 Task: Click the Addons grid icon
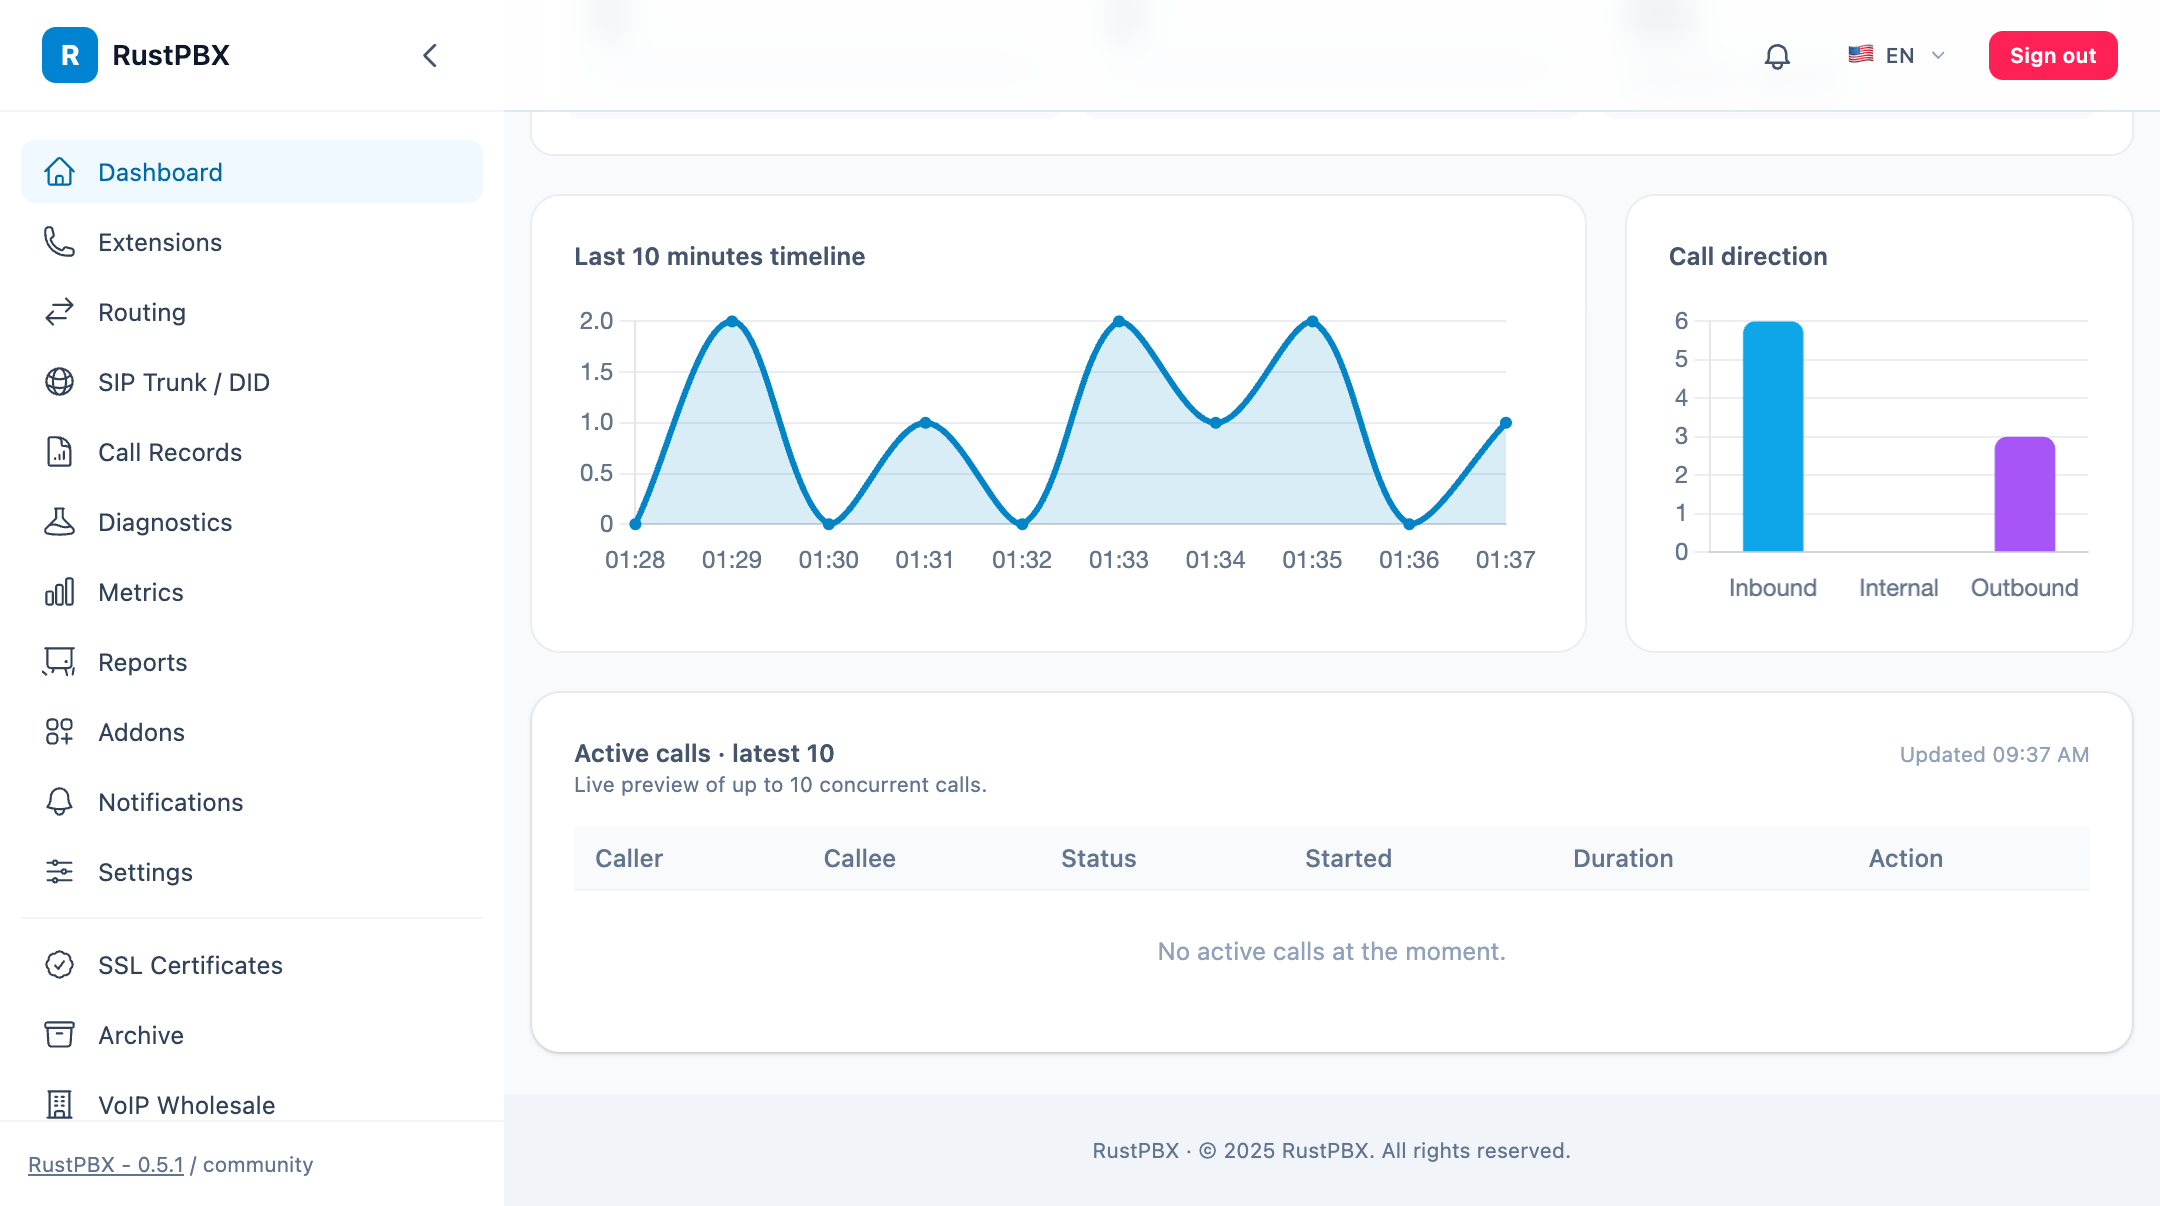(x=59, y=732)
